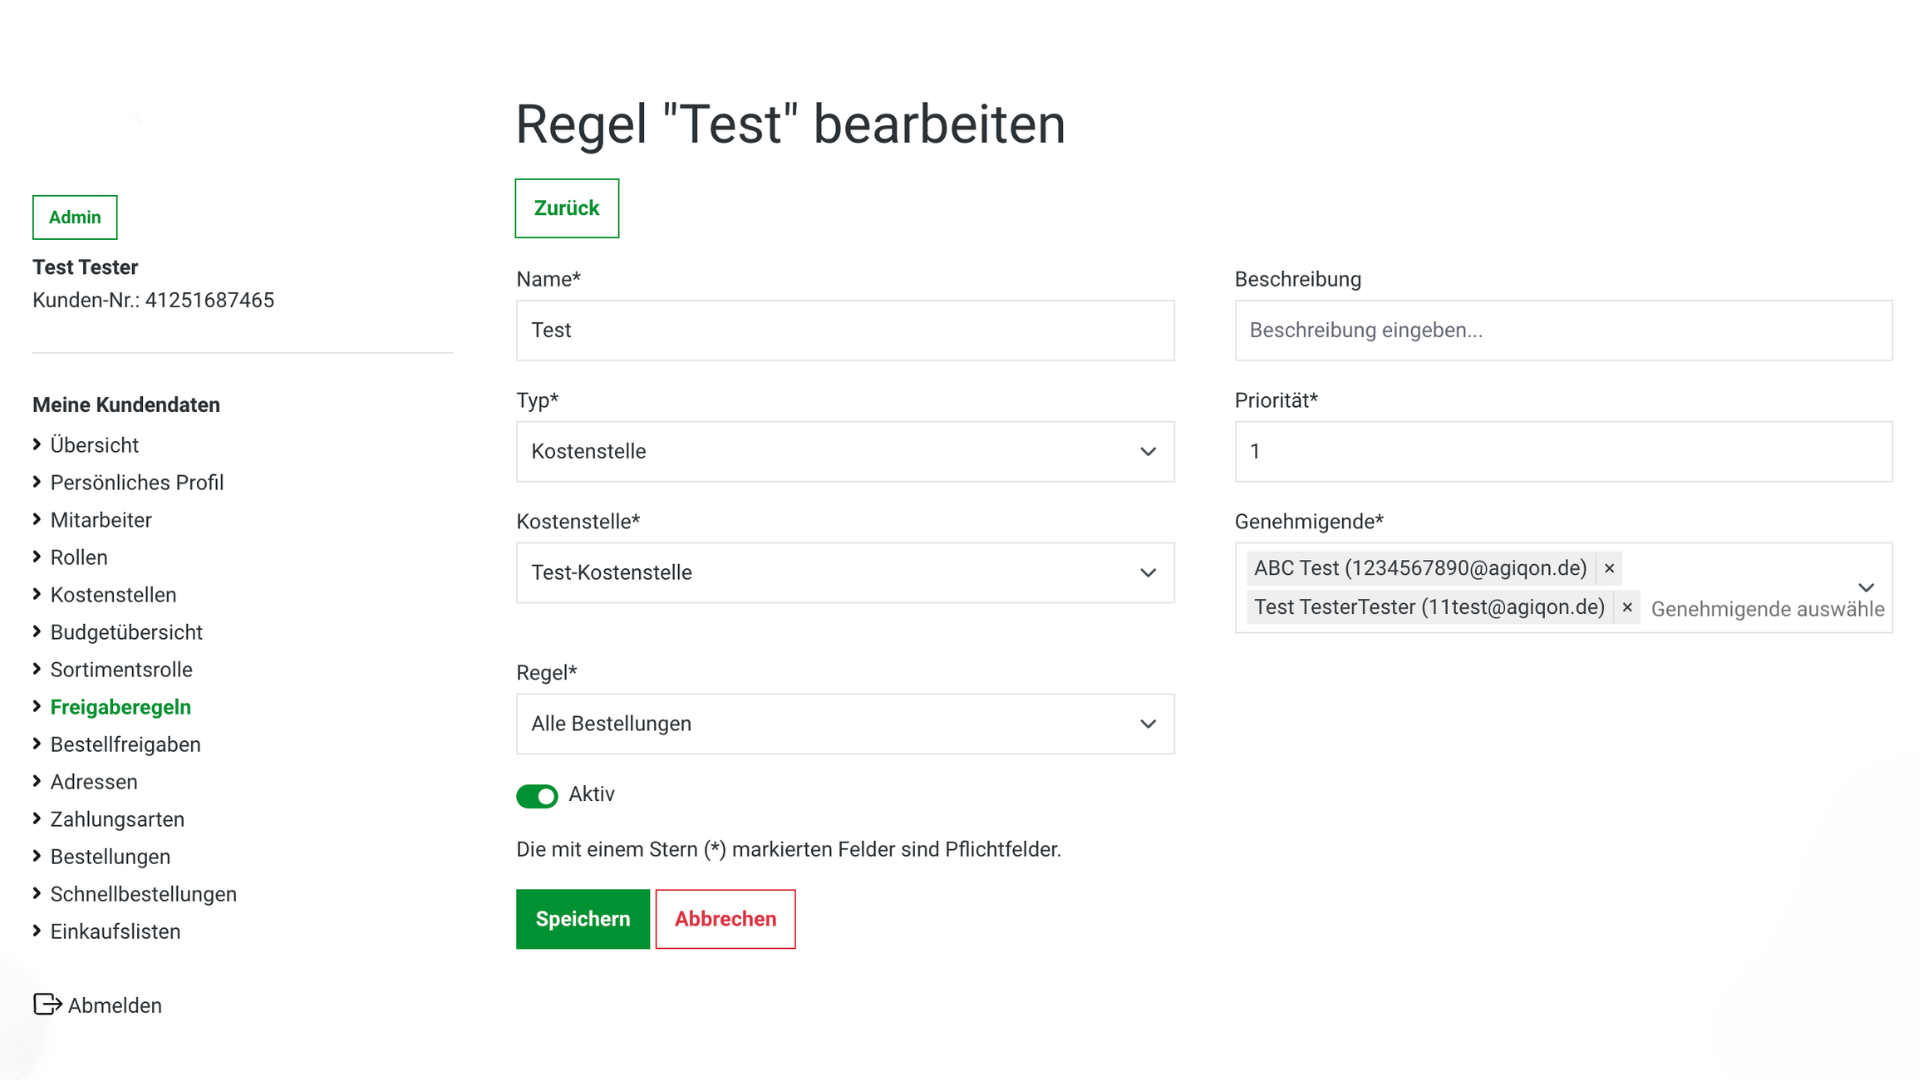Remove approver Test TesterTester via x icon

point(1627,607)
